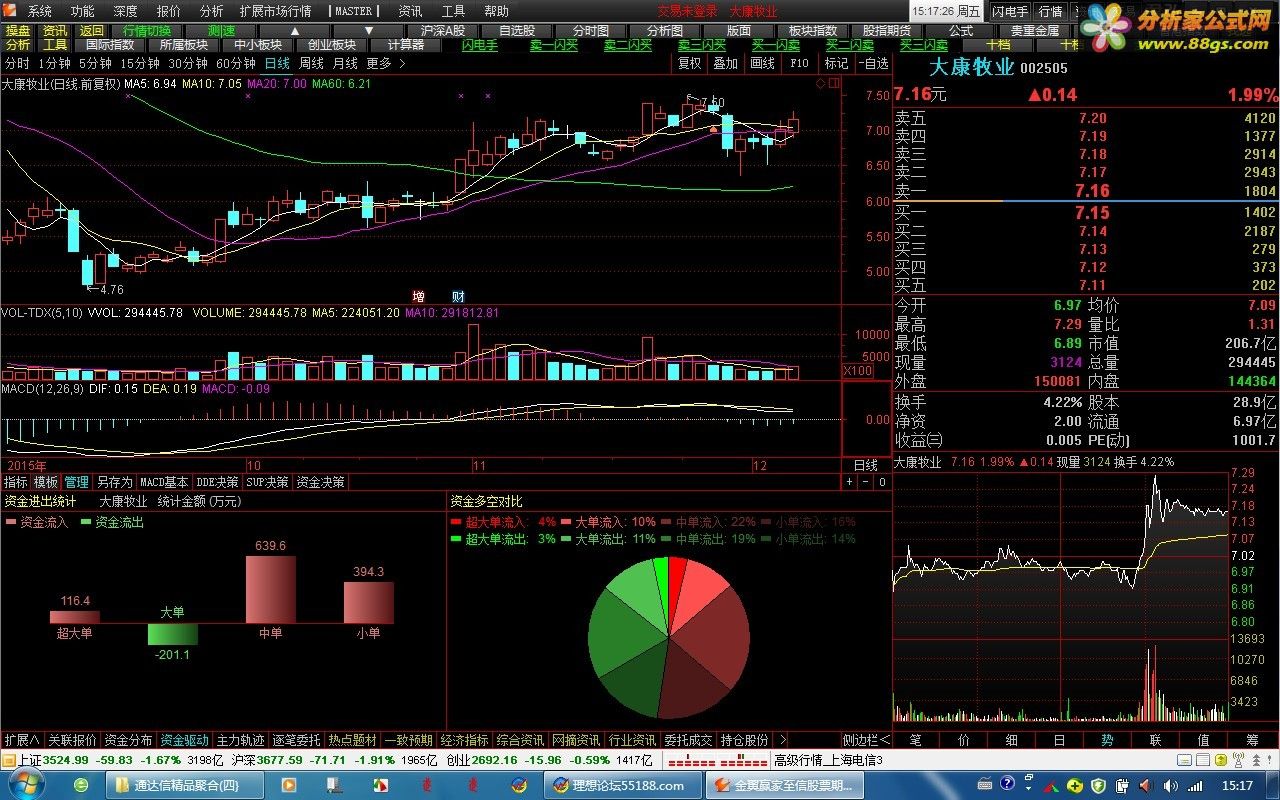Click the 超大单 bar in the fund flow chart
Image resolution: width=1280 pixels, height=800 pixels.
point(75,617)
